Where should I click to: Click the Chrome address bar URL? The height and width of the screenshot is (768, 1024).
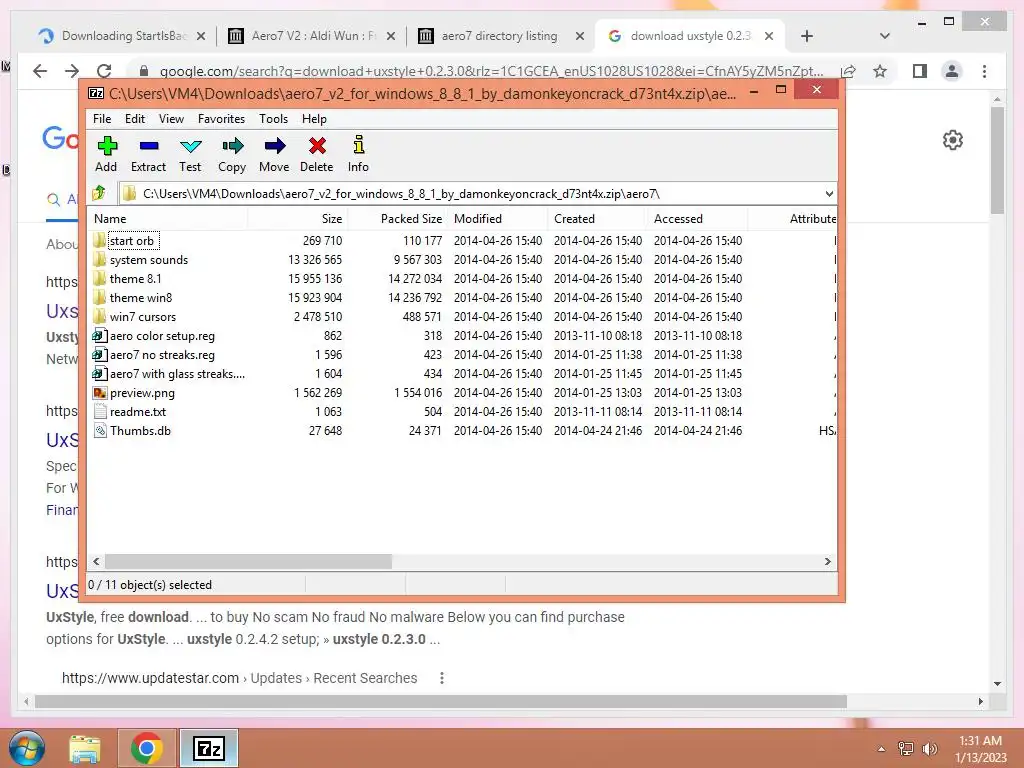click(x=490, y=71)
